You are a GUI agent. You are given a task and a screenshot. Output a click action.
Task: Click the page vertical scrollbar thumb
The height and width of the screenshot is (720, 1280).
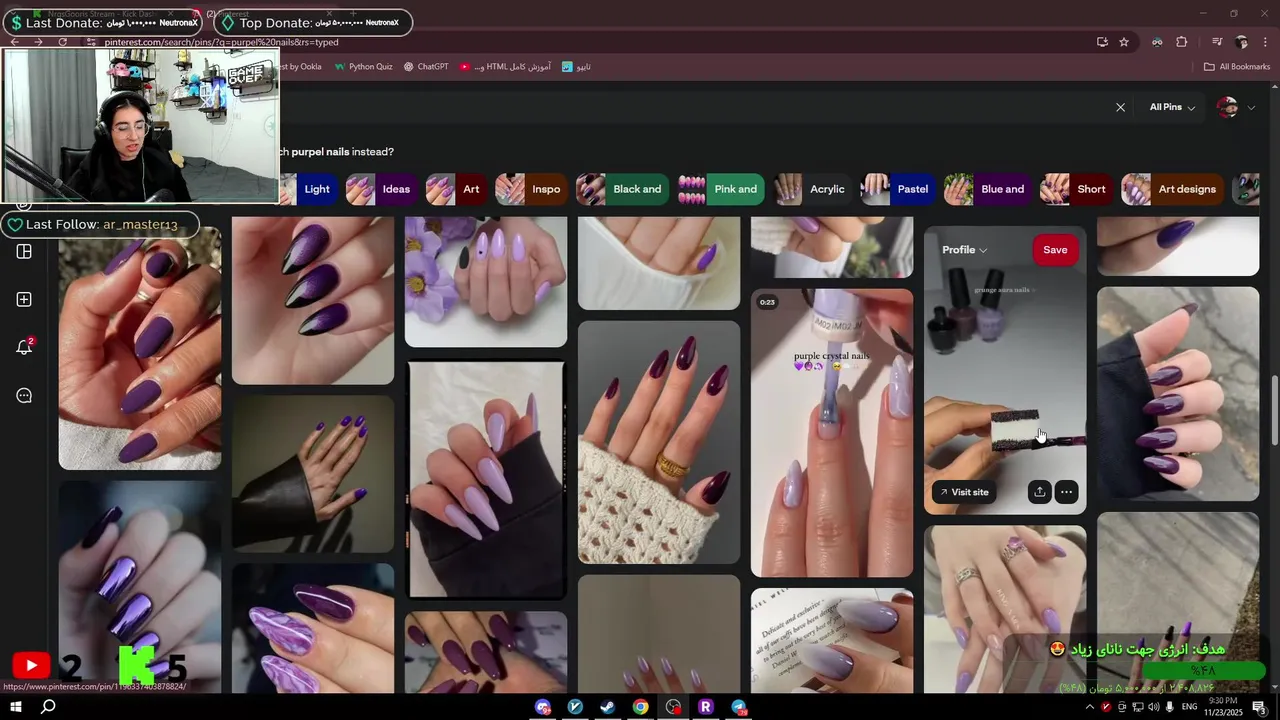pyautogui.click(x=1274, y=410)
